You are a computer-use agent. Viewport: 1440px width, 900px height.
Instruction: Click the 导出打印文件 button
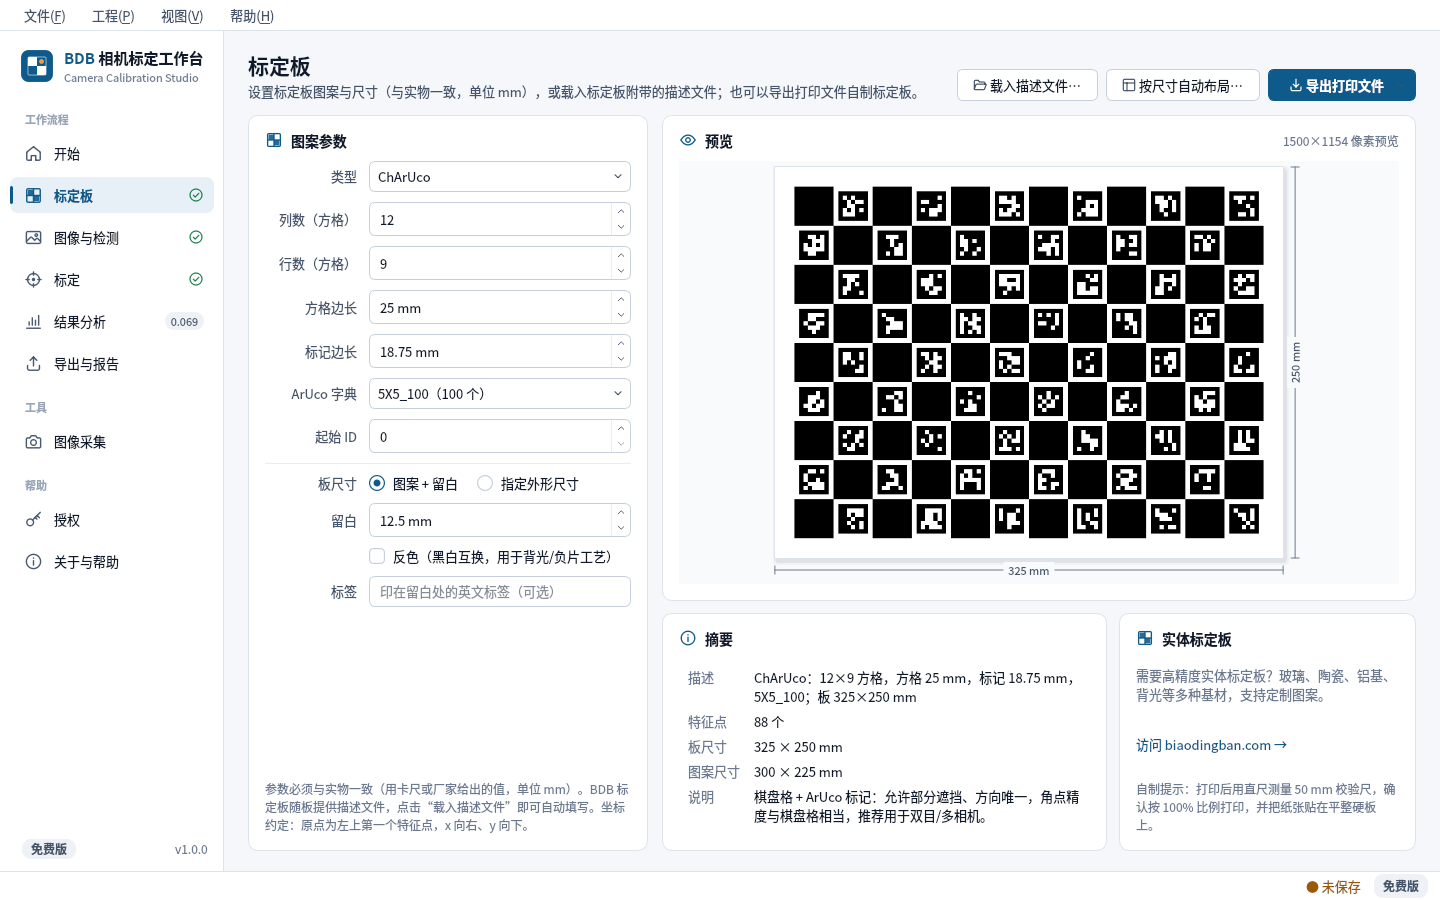[x=1342, y=85]
